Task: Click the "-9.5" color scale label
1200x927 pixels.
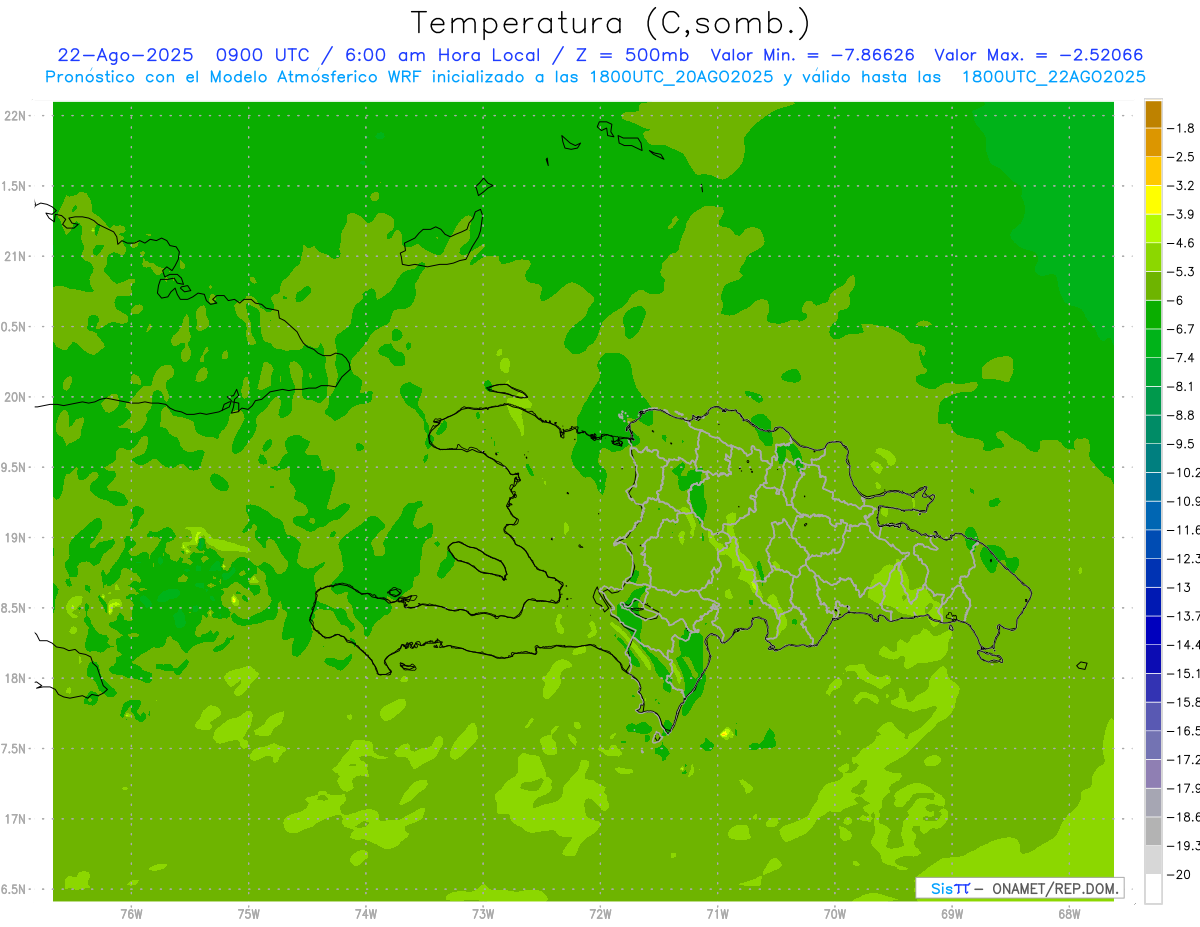Action: (x=1181, y=444)
